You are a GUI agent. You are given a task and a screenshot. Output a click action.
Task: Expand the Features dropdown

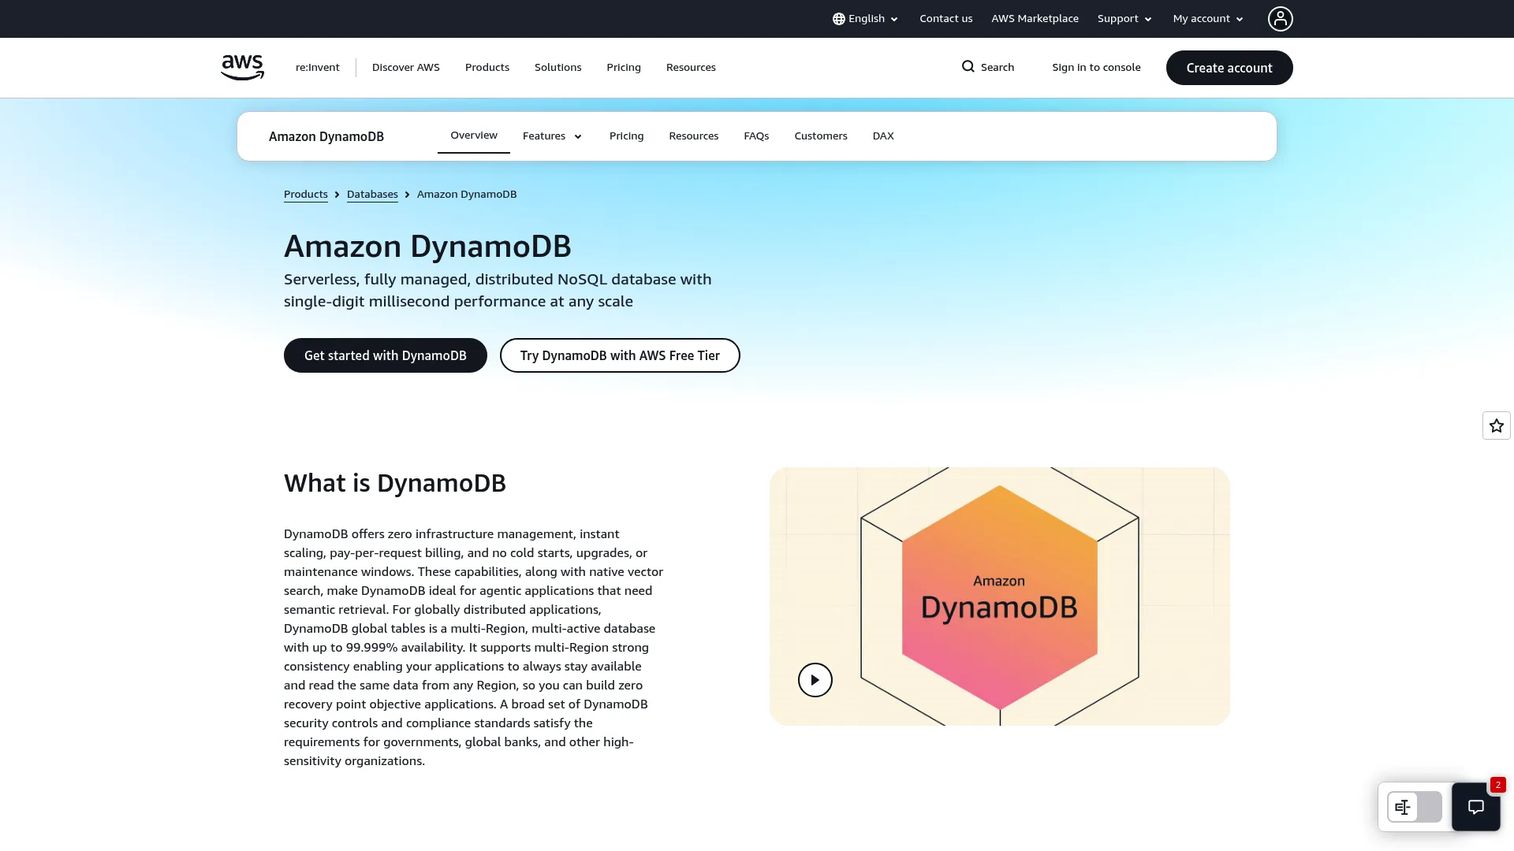point(552,136)
